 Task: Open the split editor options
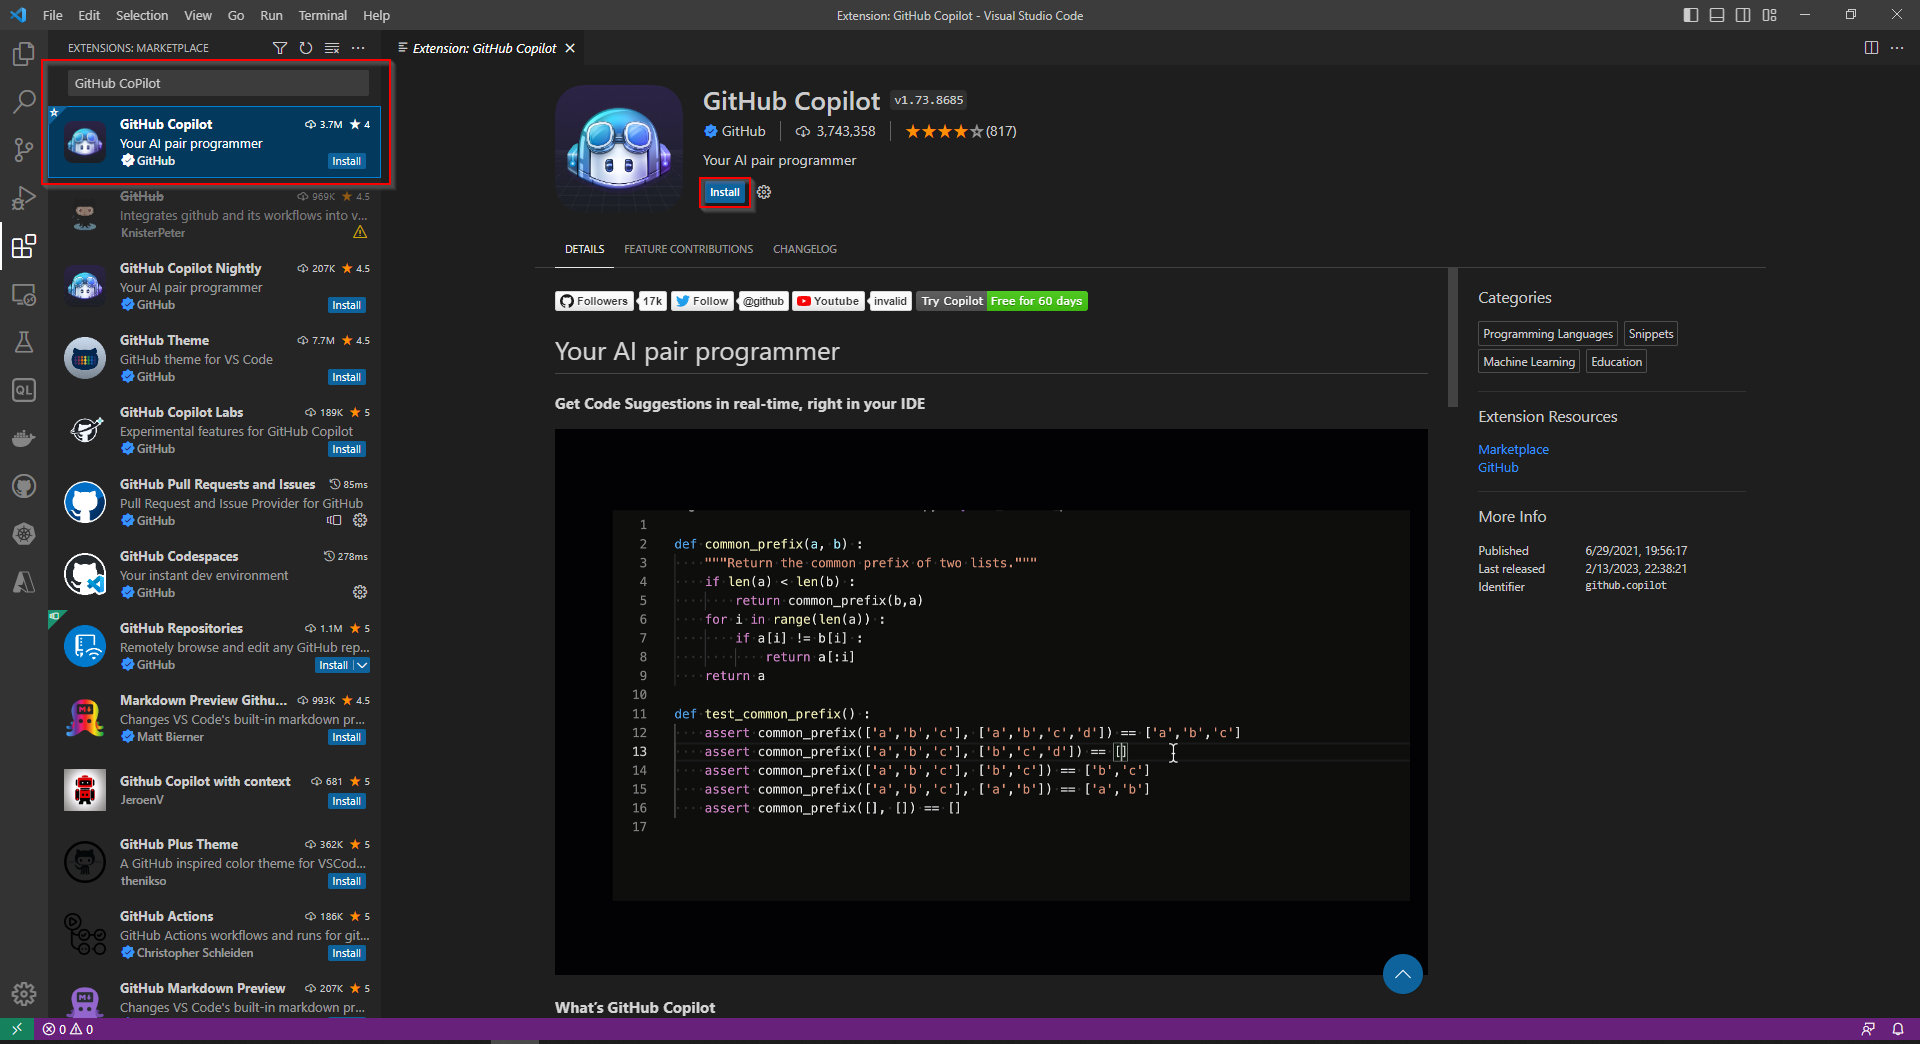[1871, 47]
